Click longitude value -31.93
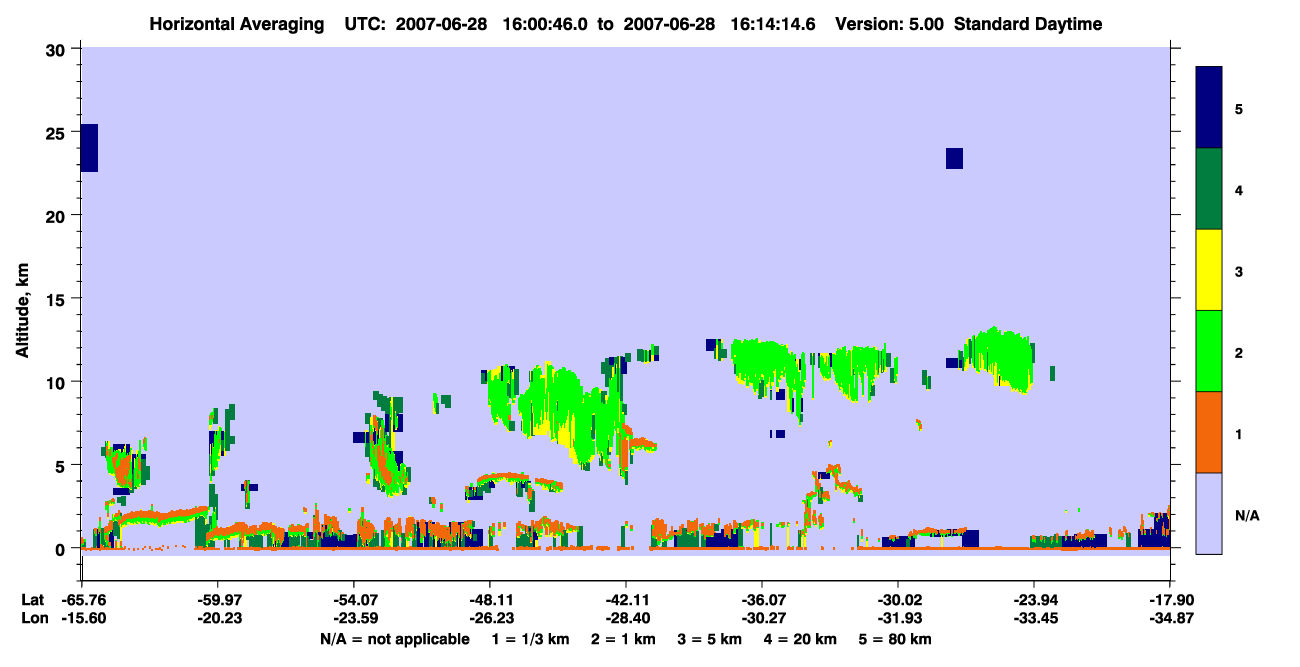Image resolution: width=1300 pixels, height=667 pixels. 898,618
